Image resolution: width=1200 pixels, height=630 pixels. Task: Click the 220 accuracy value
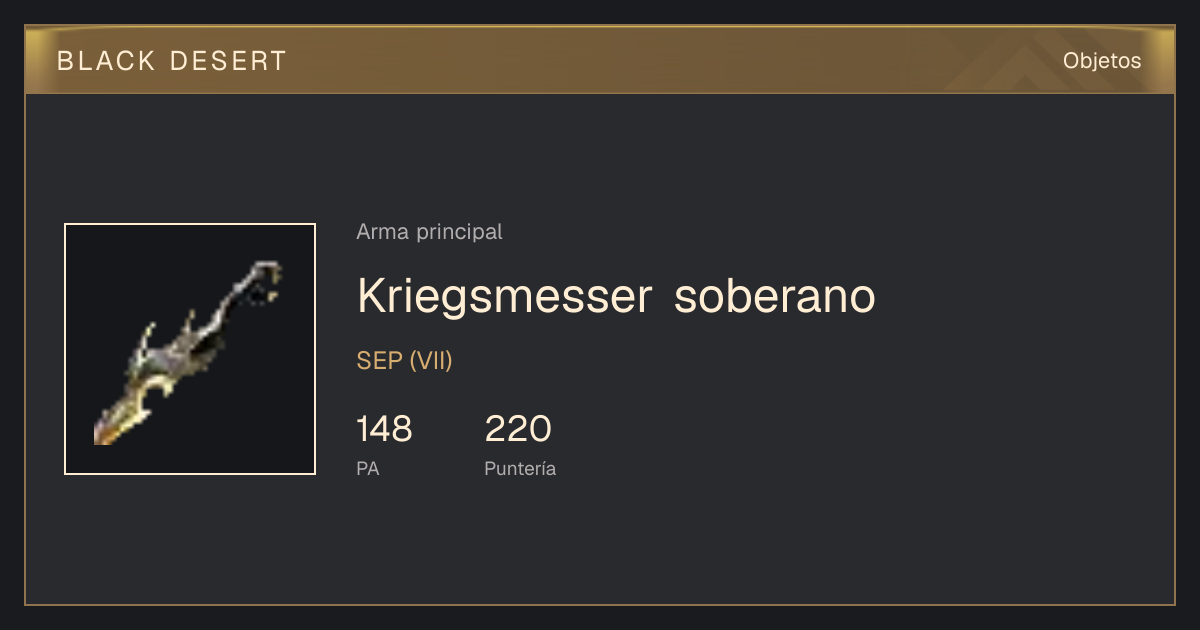tap(518, 429)
